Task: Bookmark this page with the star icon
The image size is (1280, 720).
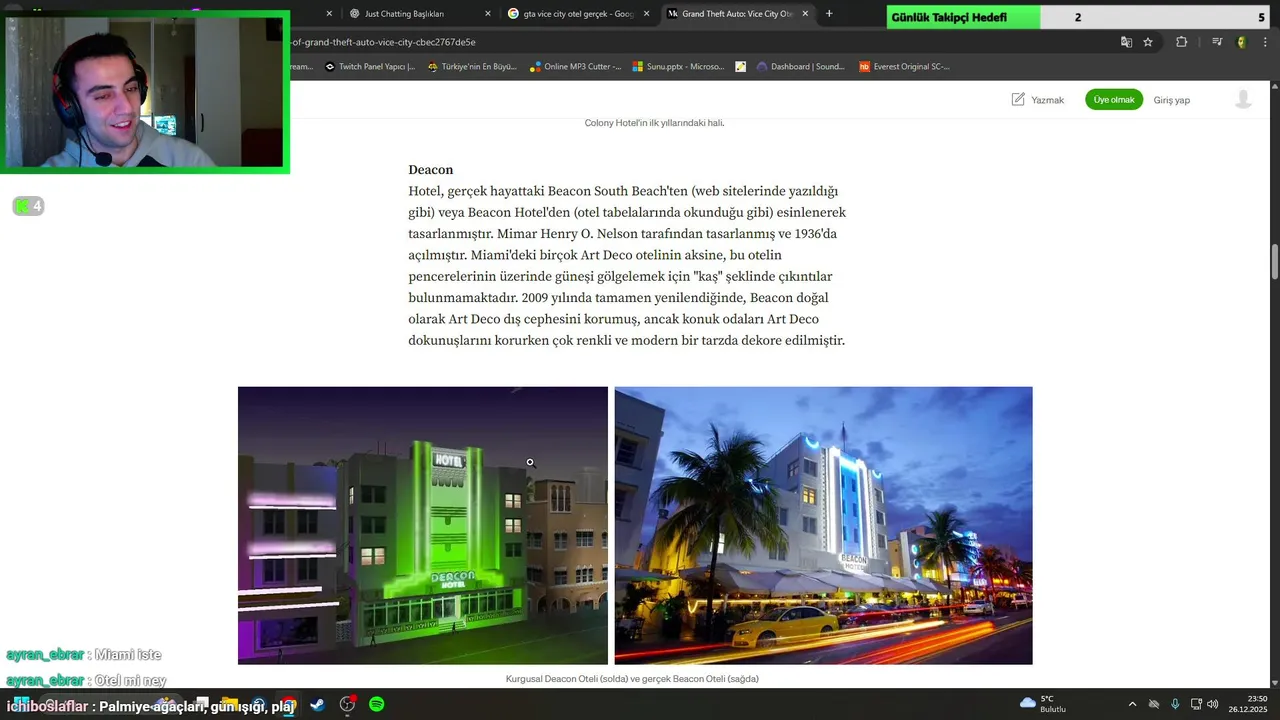Action: click(x=1148, y=42)
